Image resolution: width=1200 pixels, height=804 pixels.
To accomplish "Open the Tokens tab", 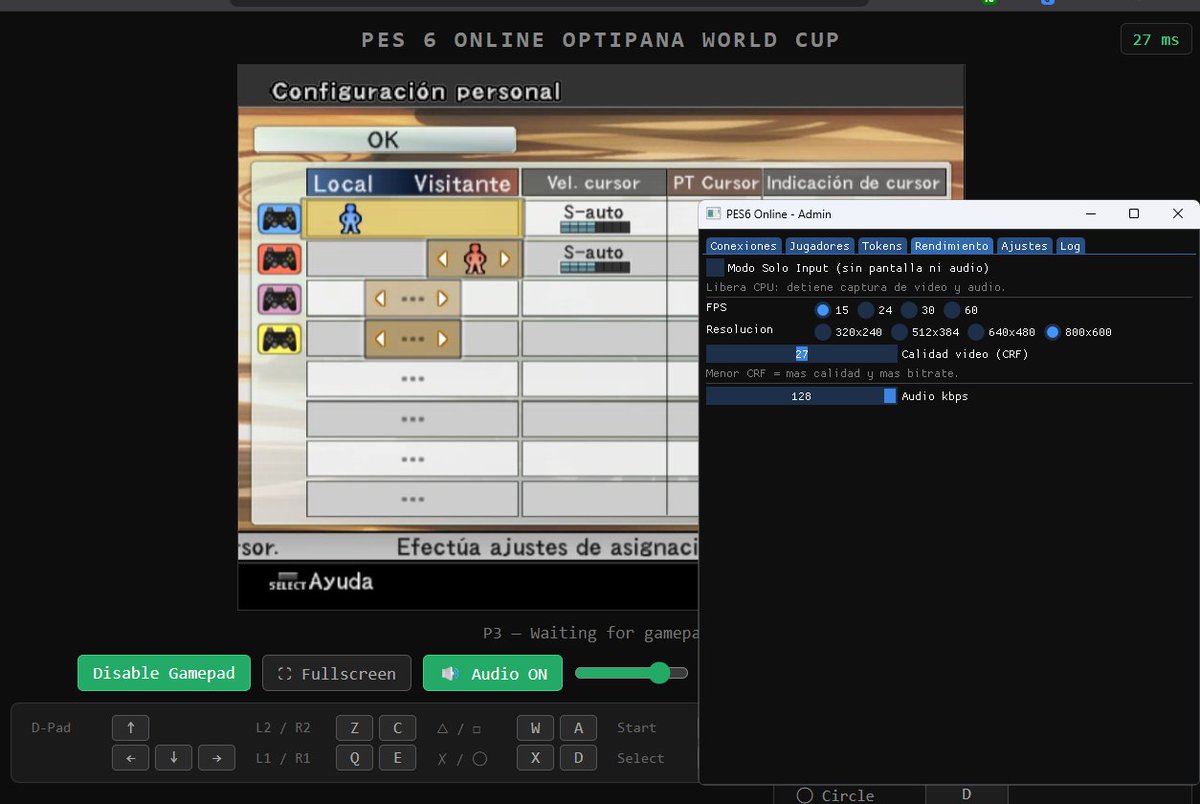I will click(882, 246).
